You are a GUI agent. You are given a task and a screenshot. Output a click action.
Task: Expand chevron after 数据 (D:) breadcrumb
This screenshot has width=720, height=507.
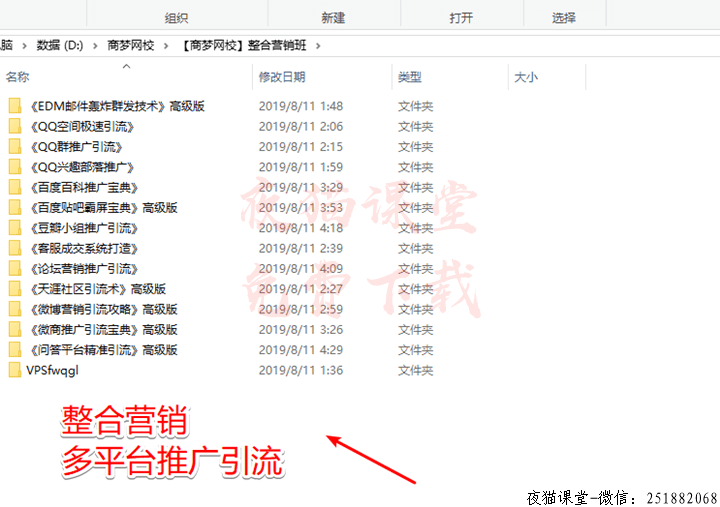point(95,45)
